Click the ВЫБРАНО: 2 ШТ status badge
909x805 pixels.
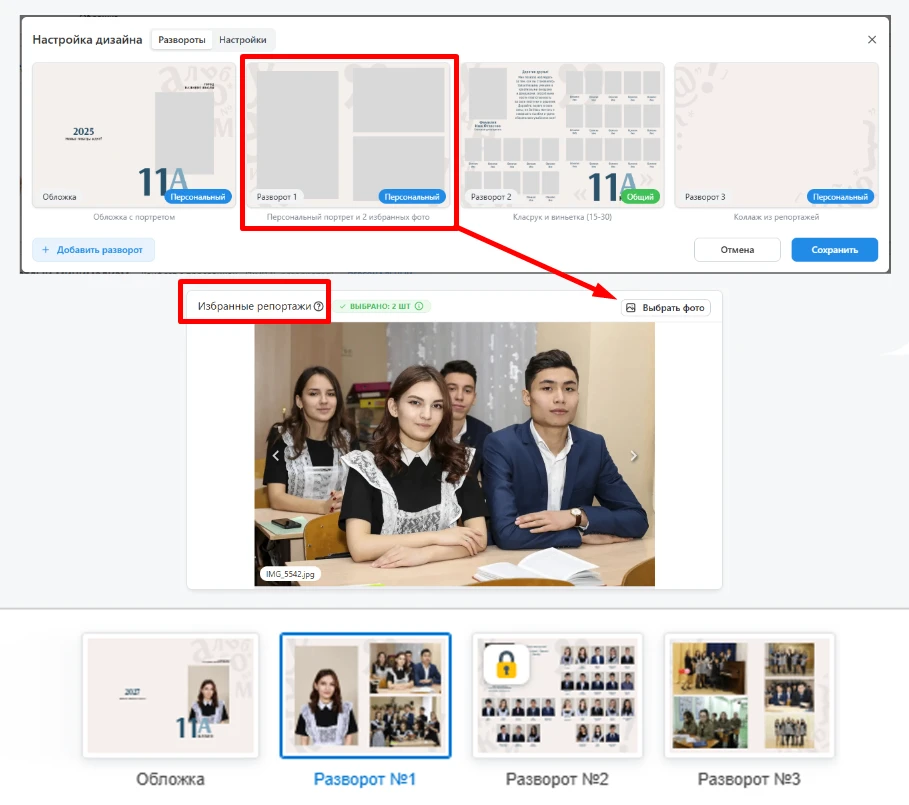381,306
